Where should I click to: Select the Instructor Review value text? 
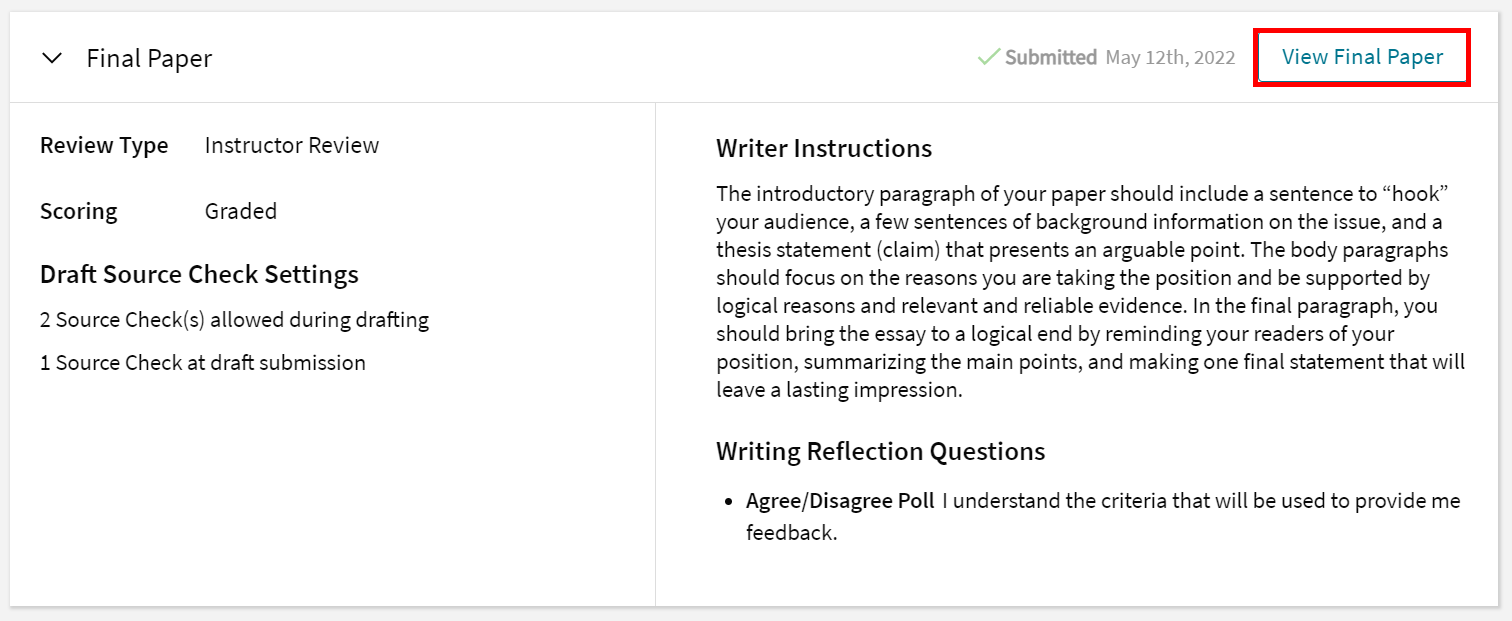click(x=291, y=145)
